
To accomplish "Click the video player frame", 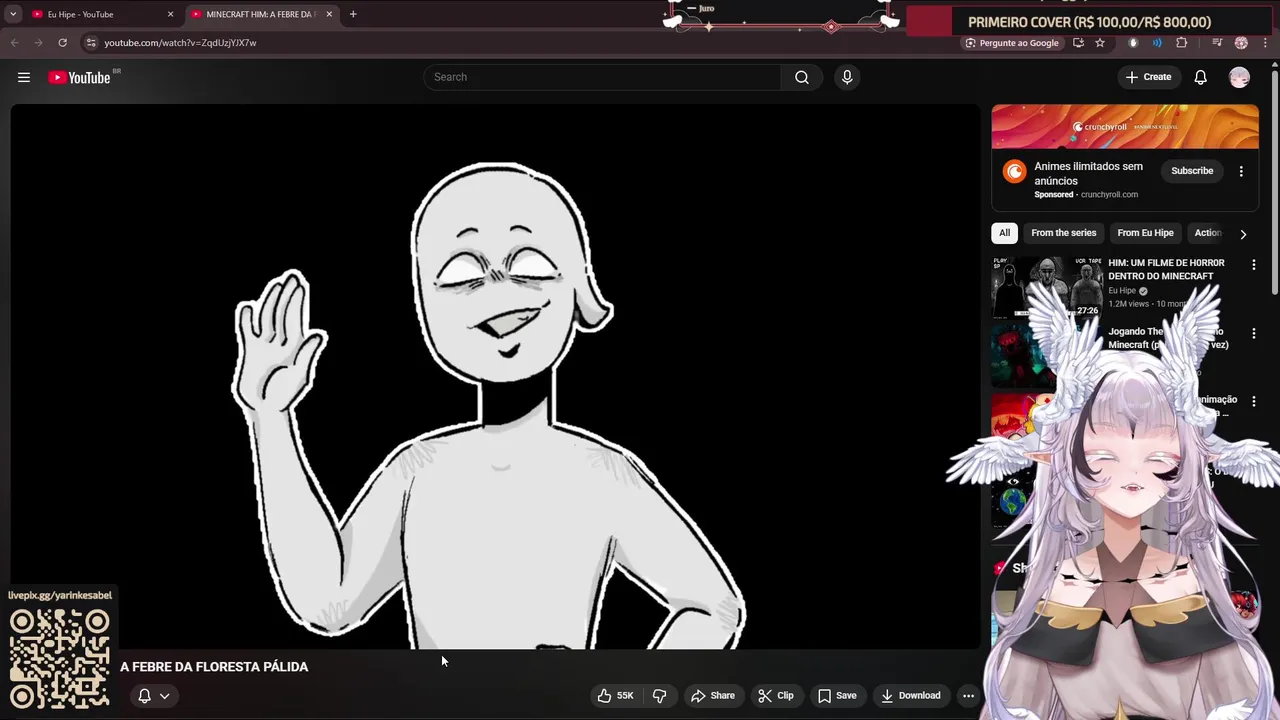I will click(x=496, y=378).
